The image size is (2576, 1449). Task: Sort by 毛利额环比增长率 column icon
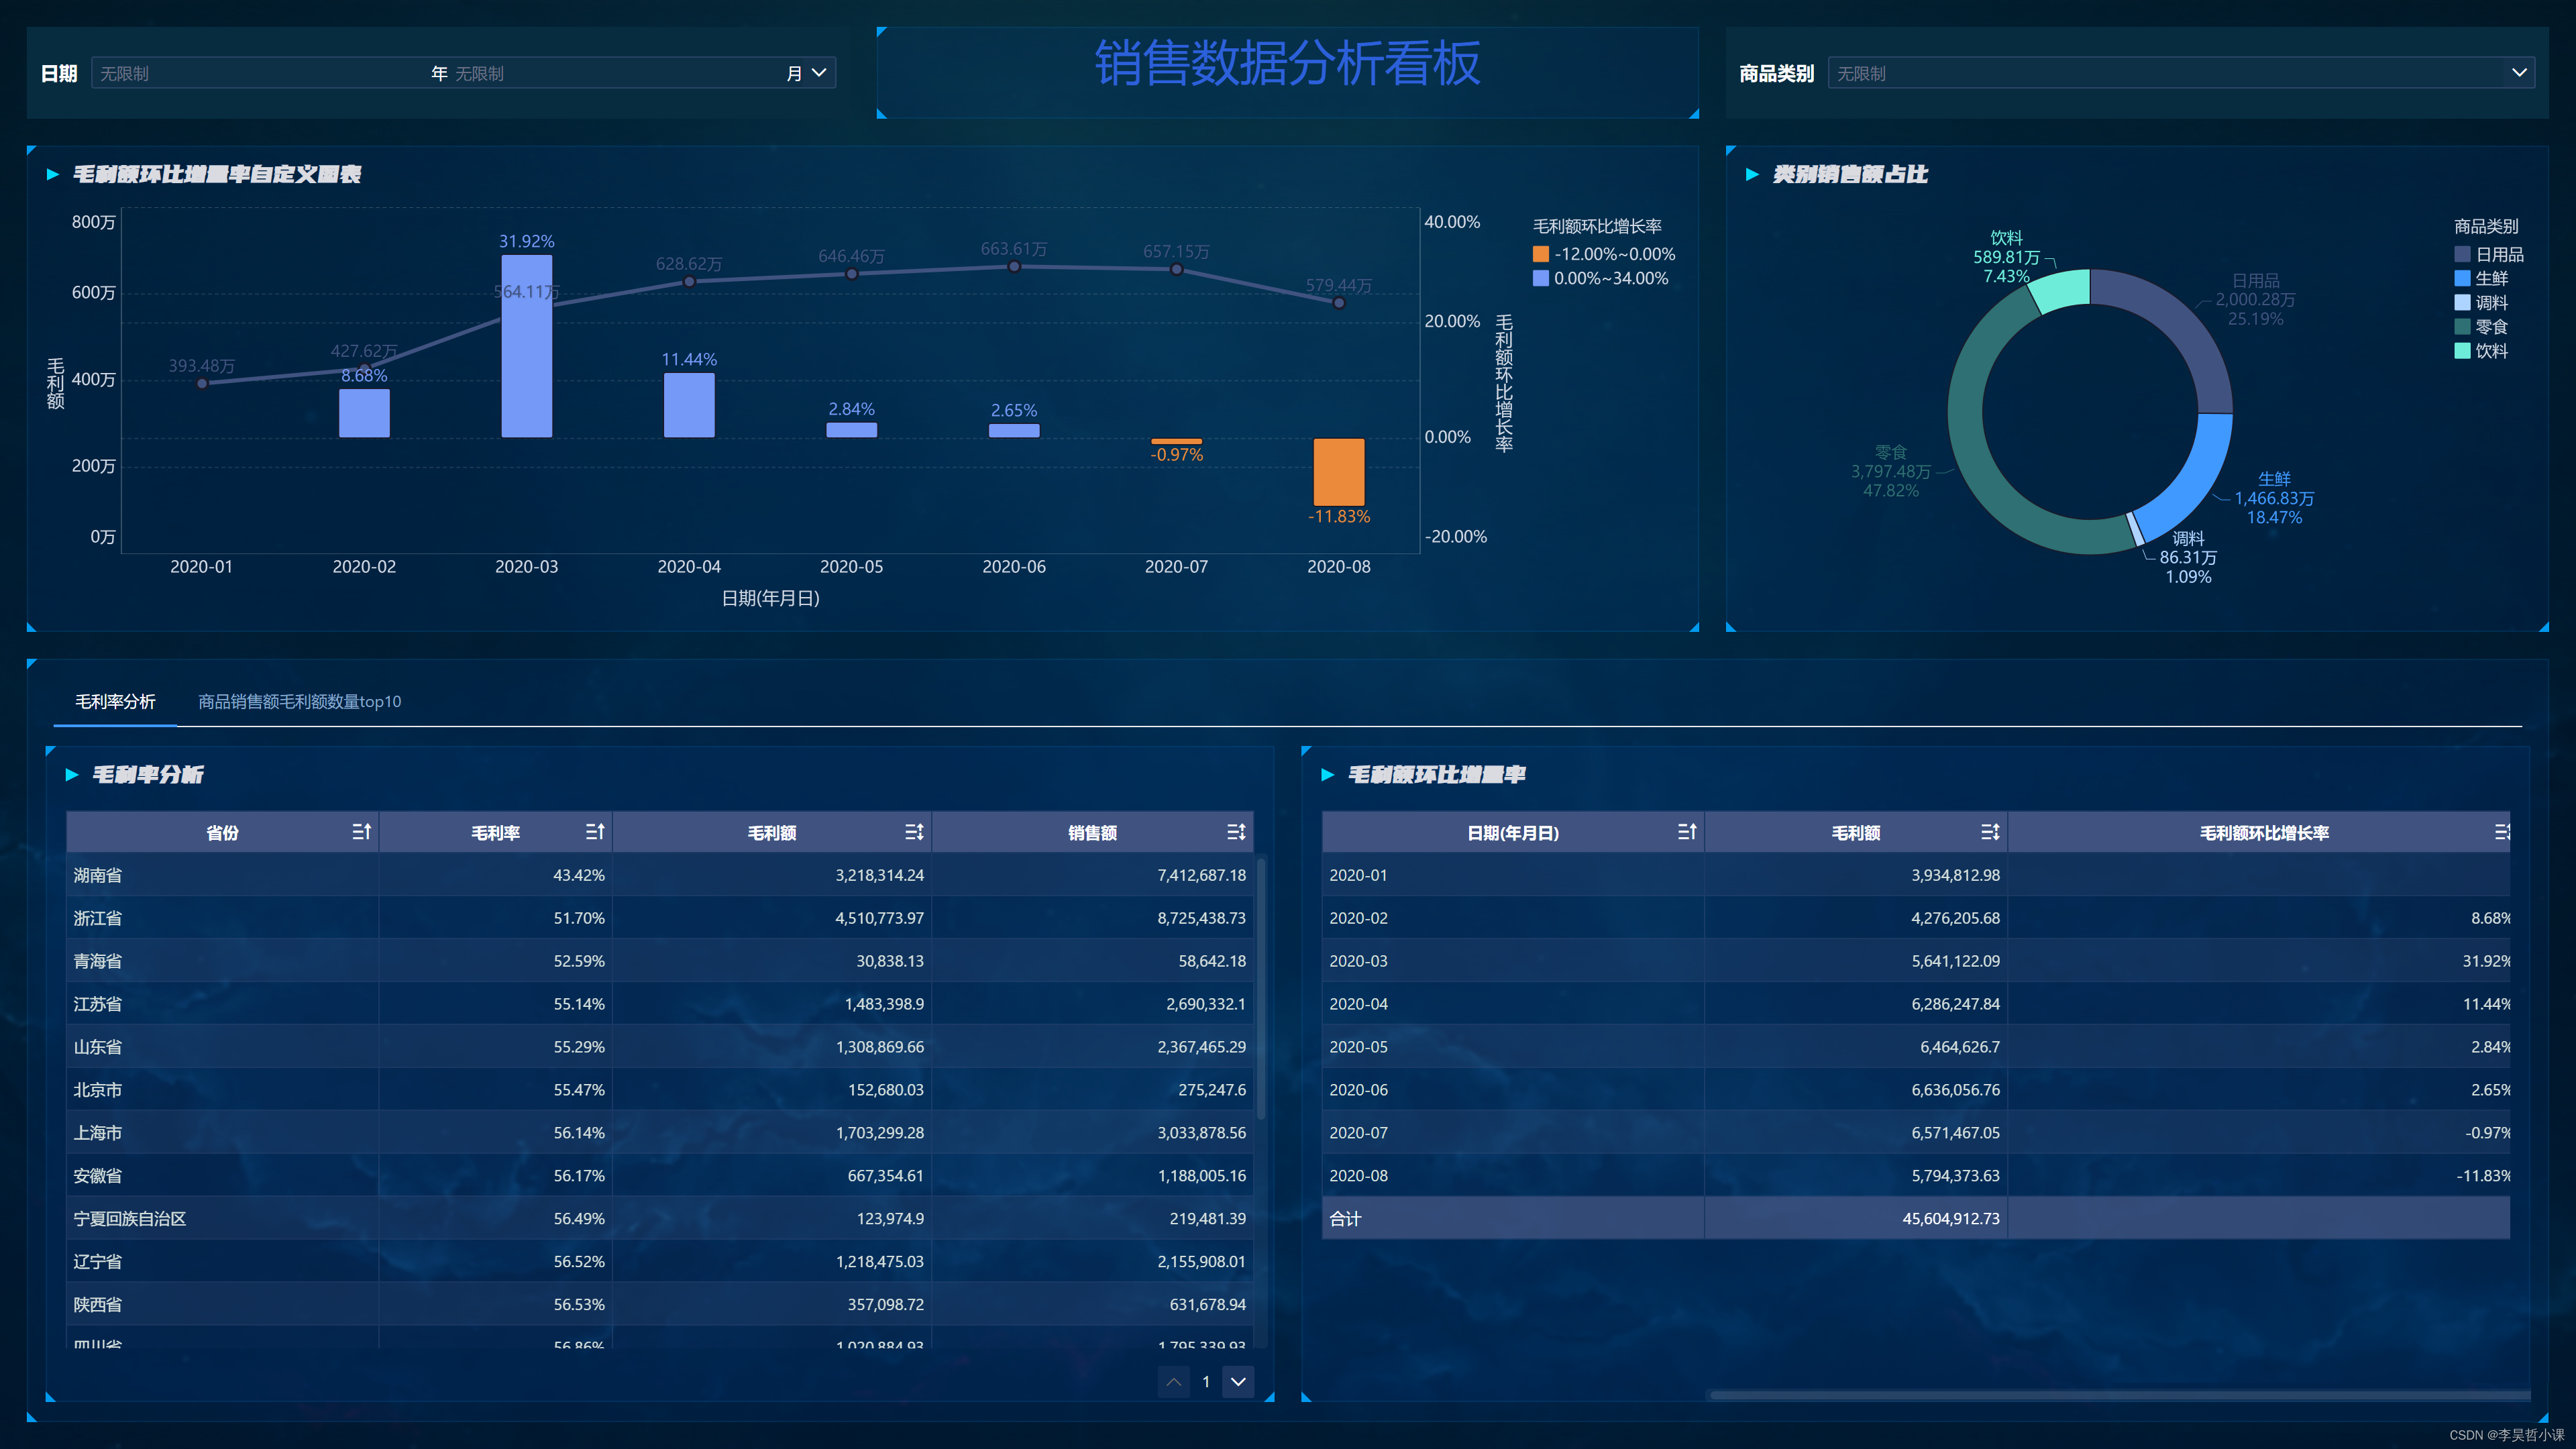2501,832
